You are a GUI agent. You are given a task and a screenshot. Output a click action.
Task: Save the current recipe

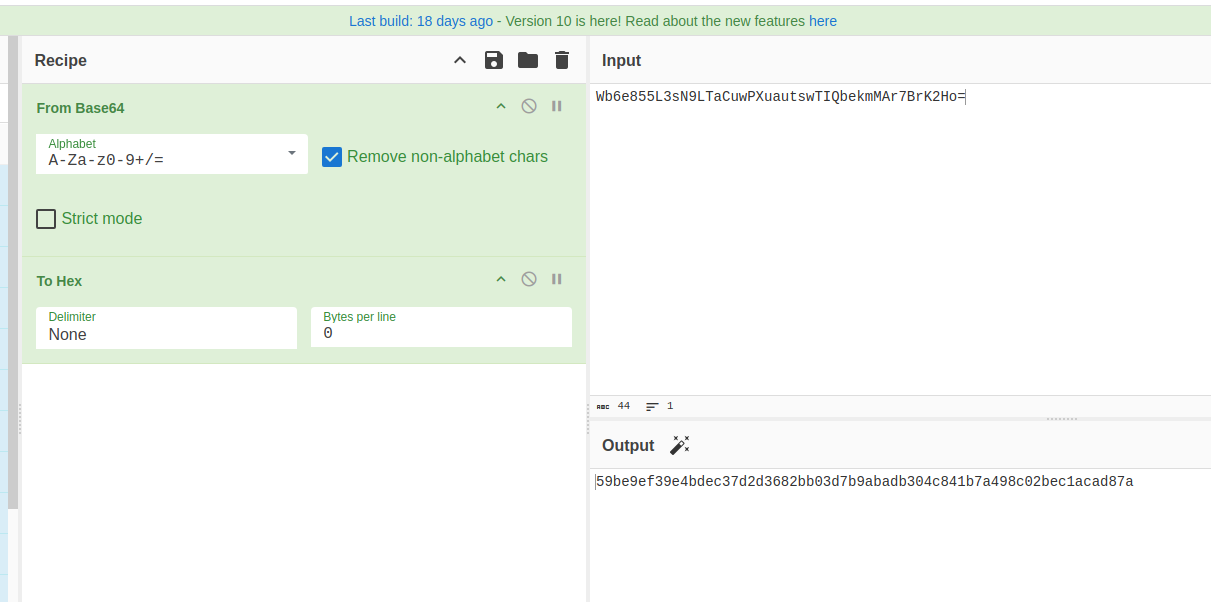(x=494, y=61)
